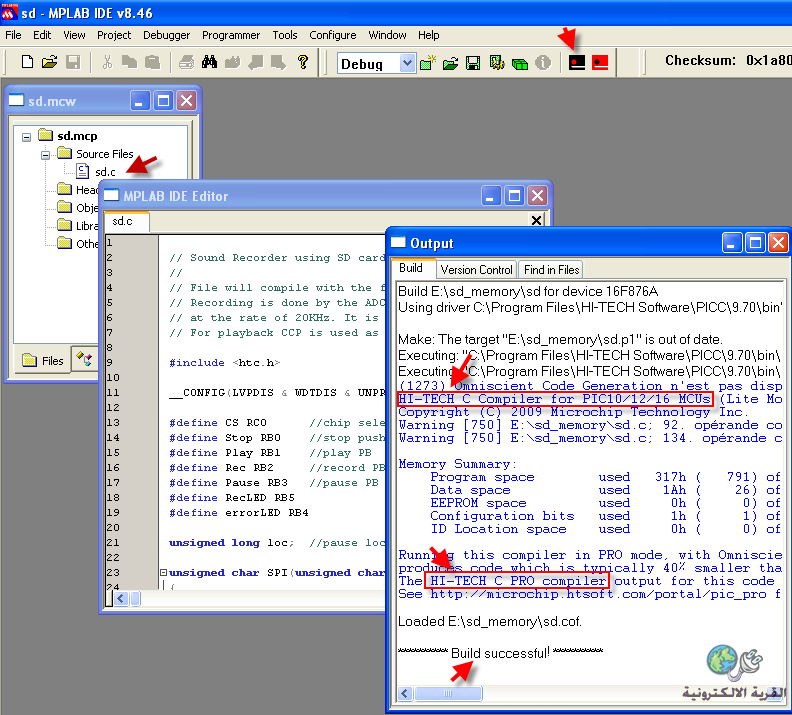Switch to the Symbols tab icon in sd.mcw
The width and height of the screenshot is (792, 715).
coord(84,359)
